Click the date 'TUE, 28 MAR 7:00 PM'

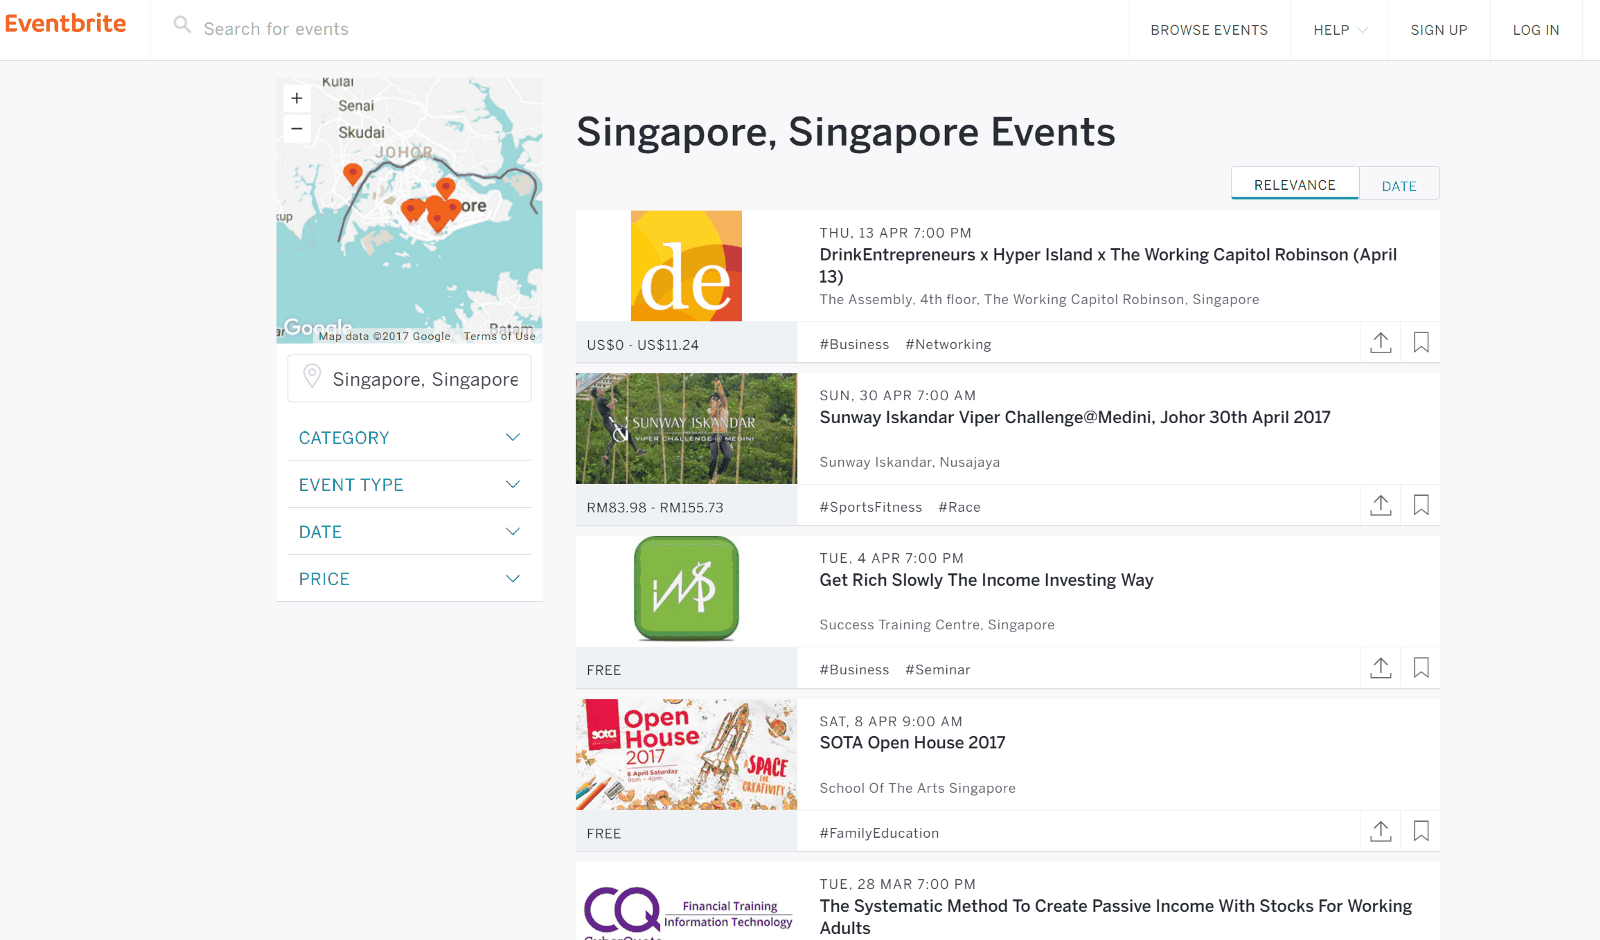coord(898,885)
